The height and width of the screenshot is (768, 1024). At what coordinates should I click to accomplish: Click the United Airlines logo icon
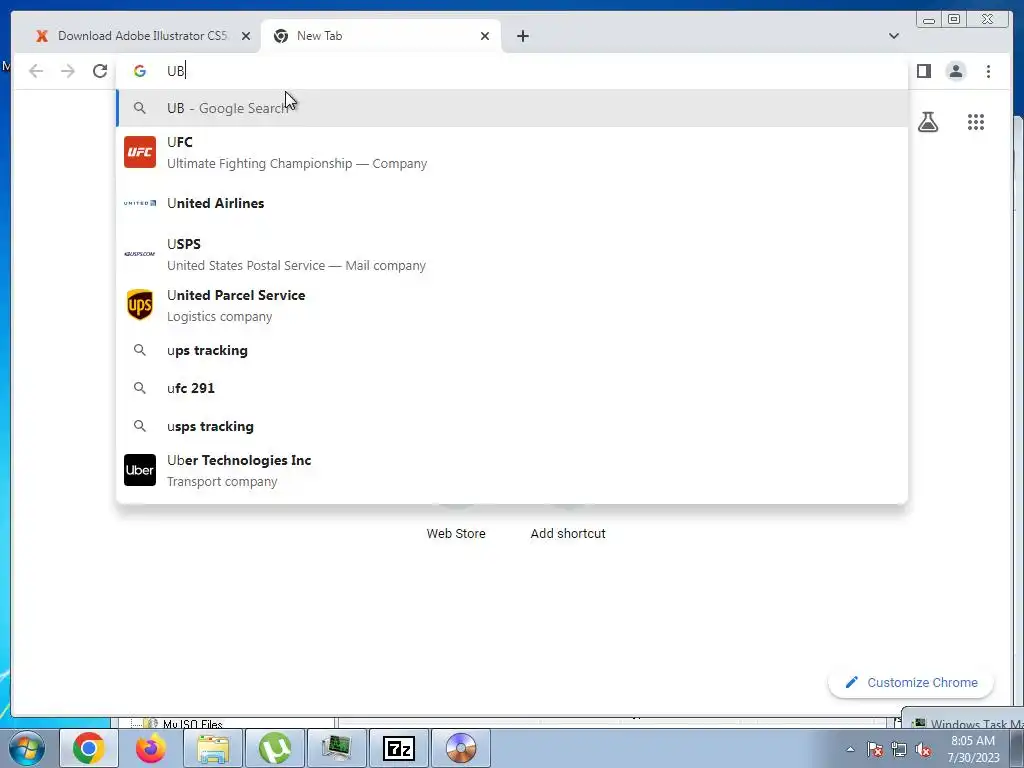click(140, 203)
